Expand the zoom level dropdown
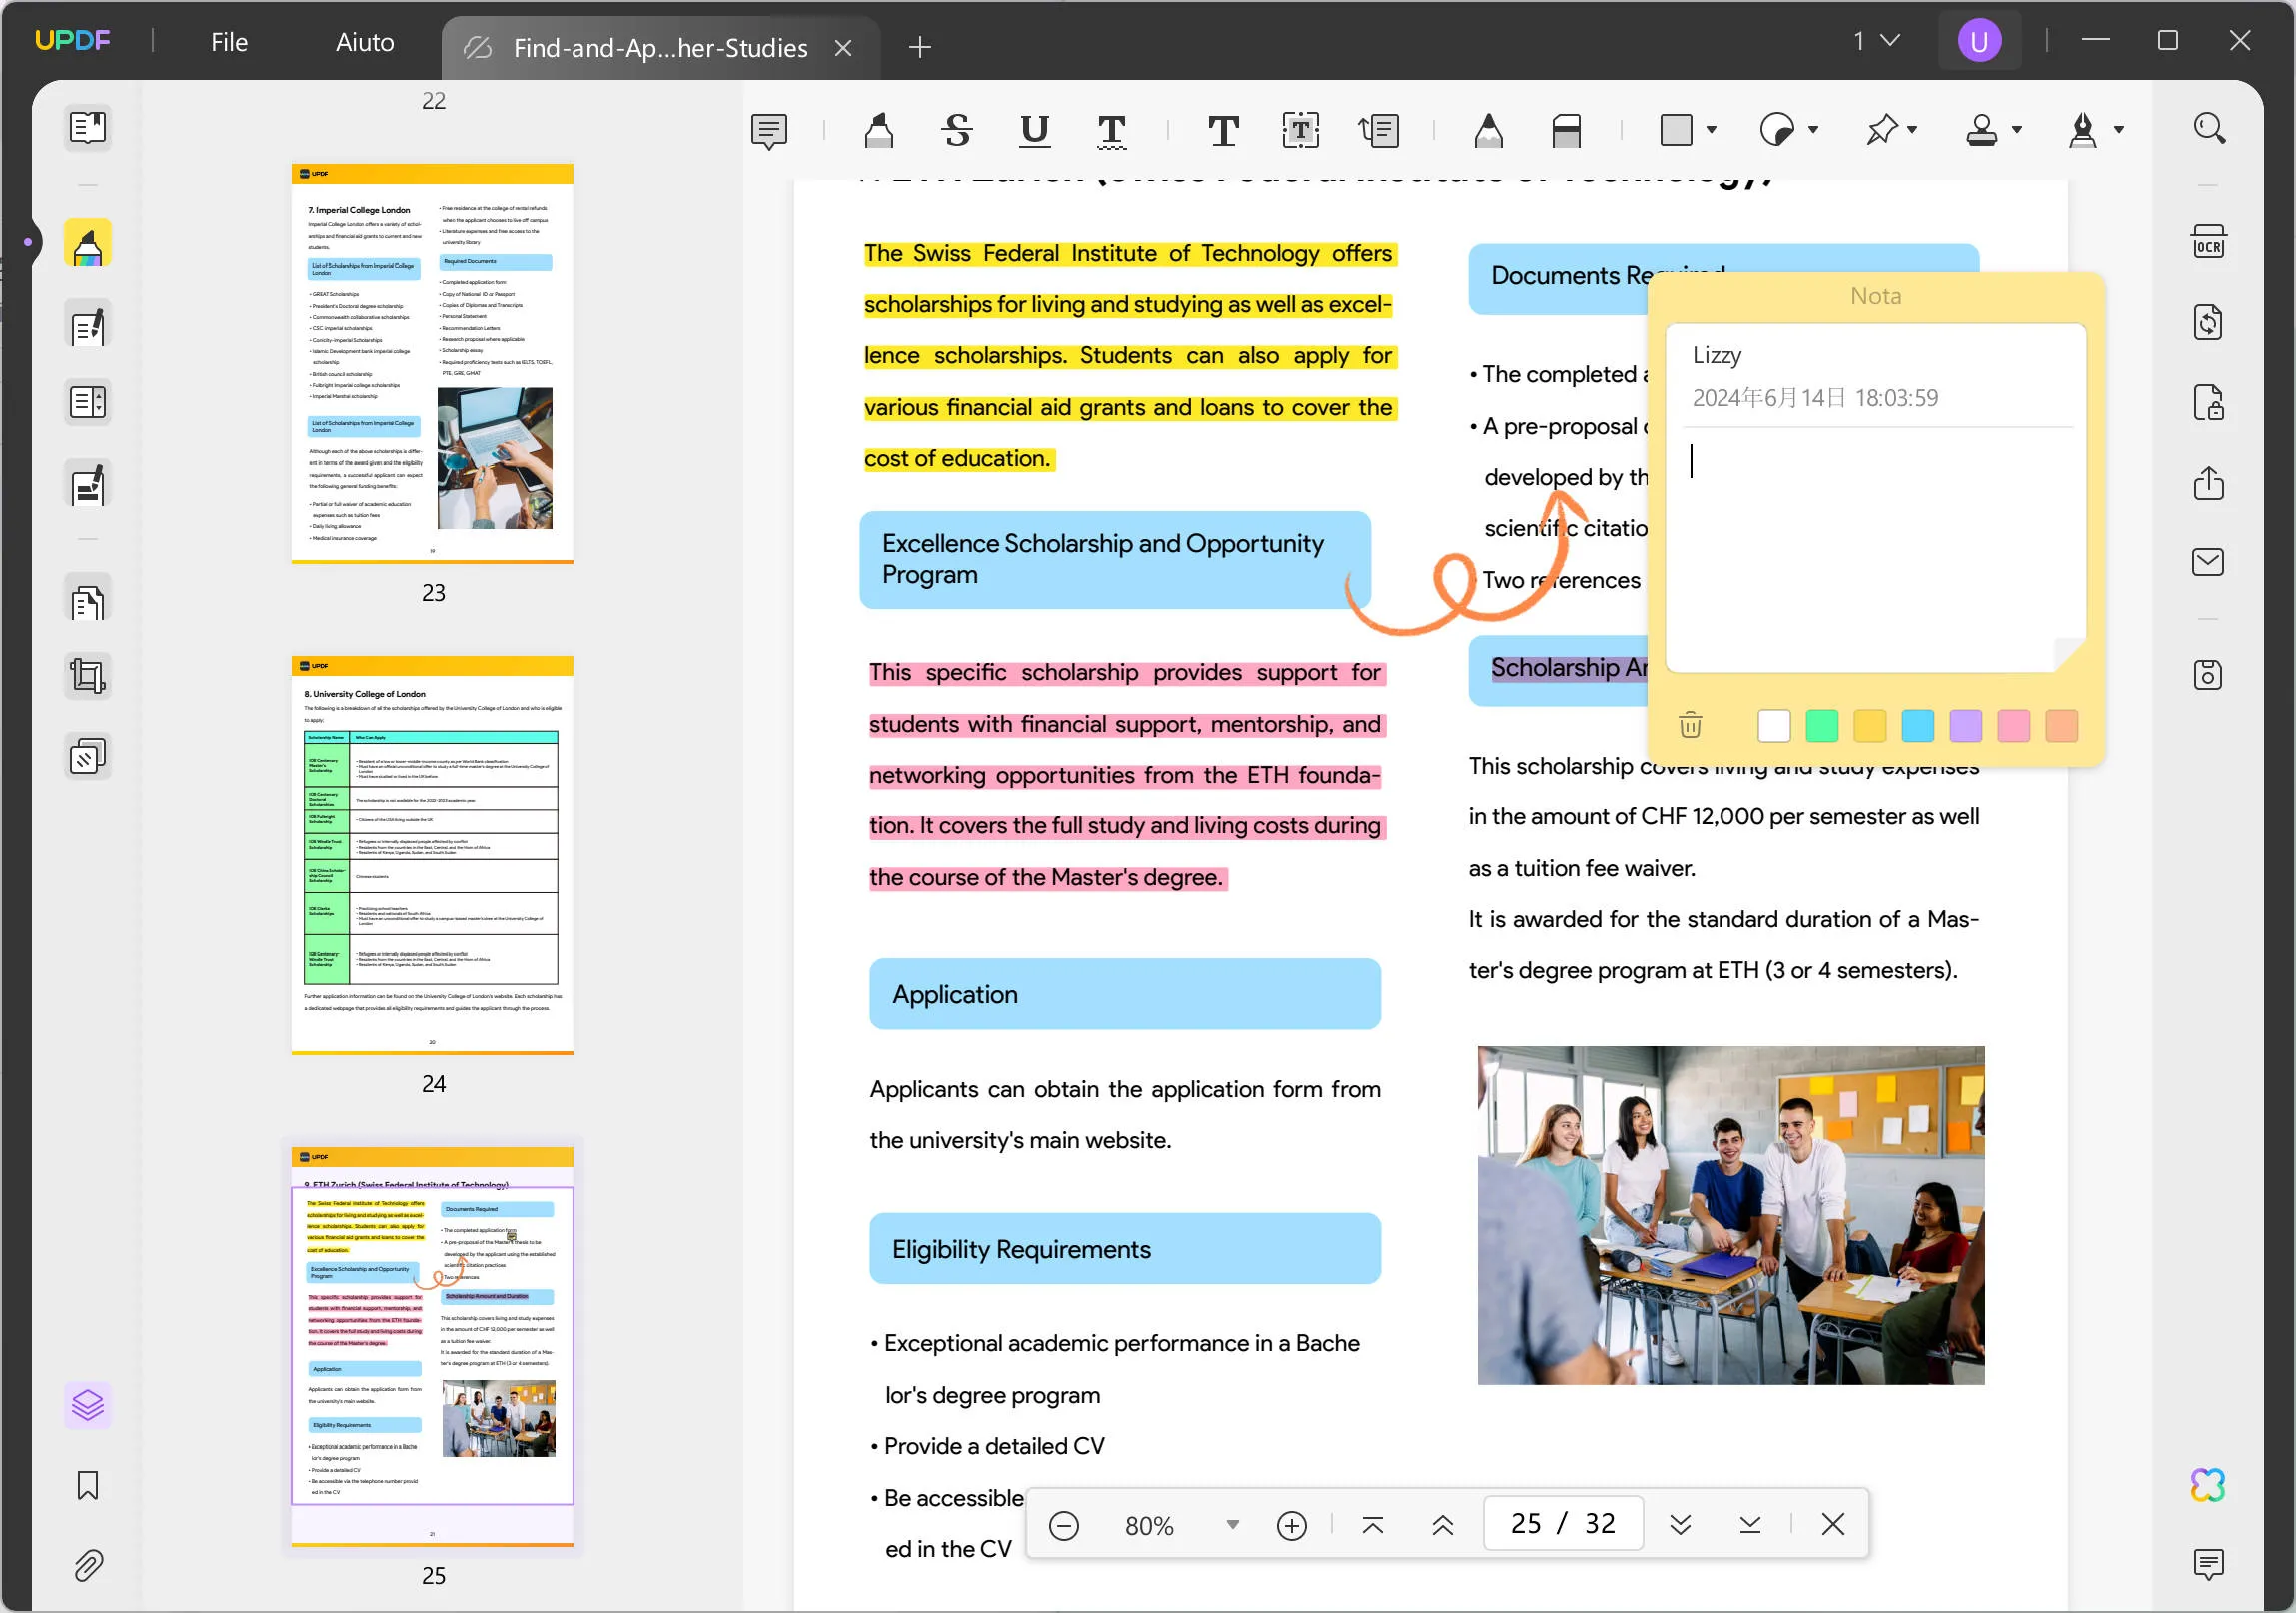The height and width of the screenshot is (1613, 2296). [1230, 1524]
